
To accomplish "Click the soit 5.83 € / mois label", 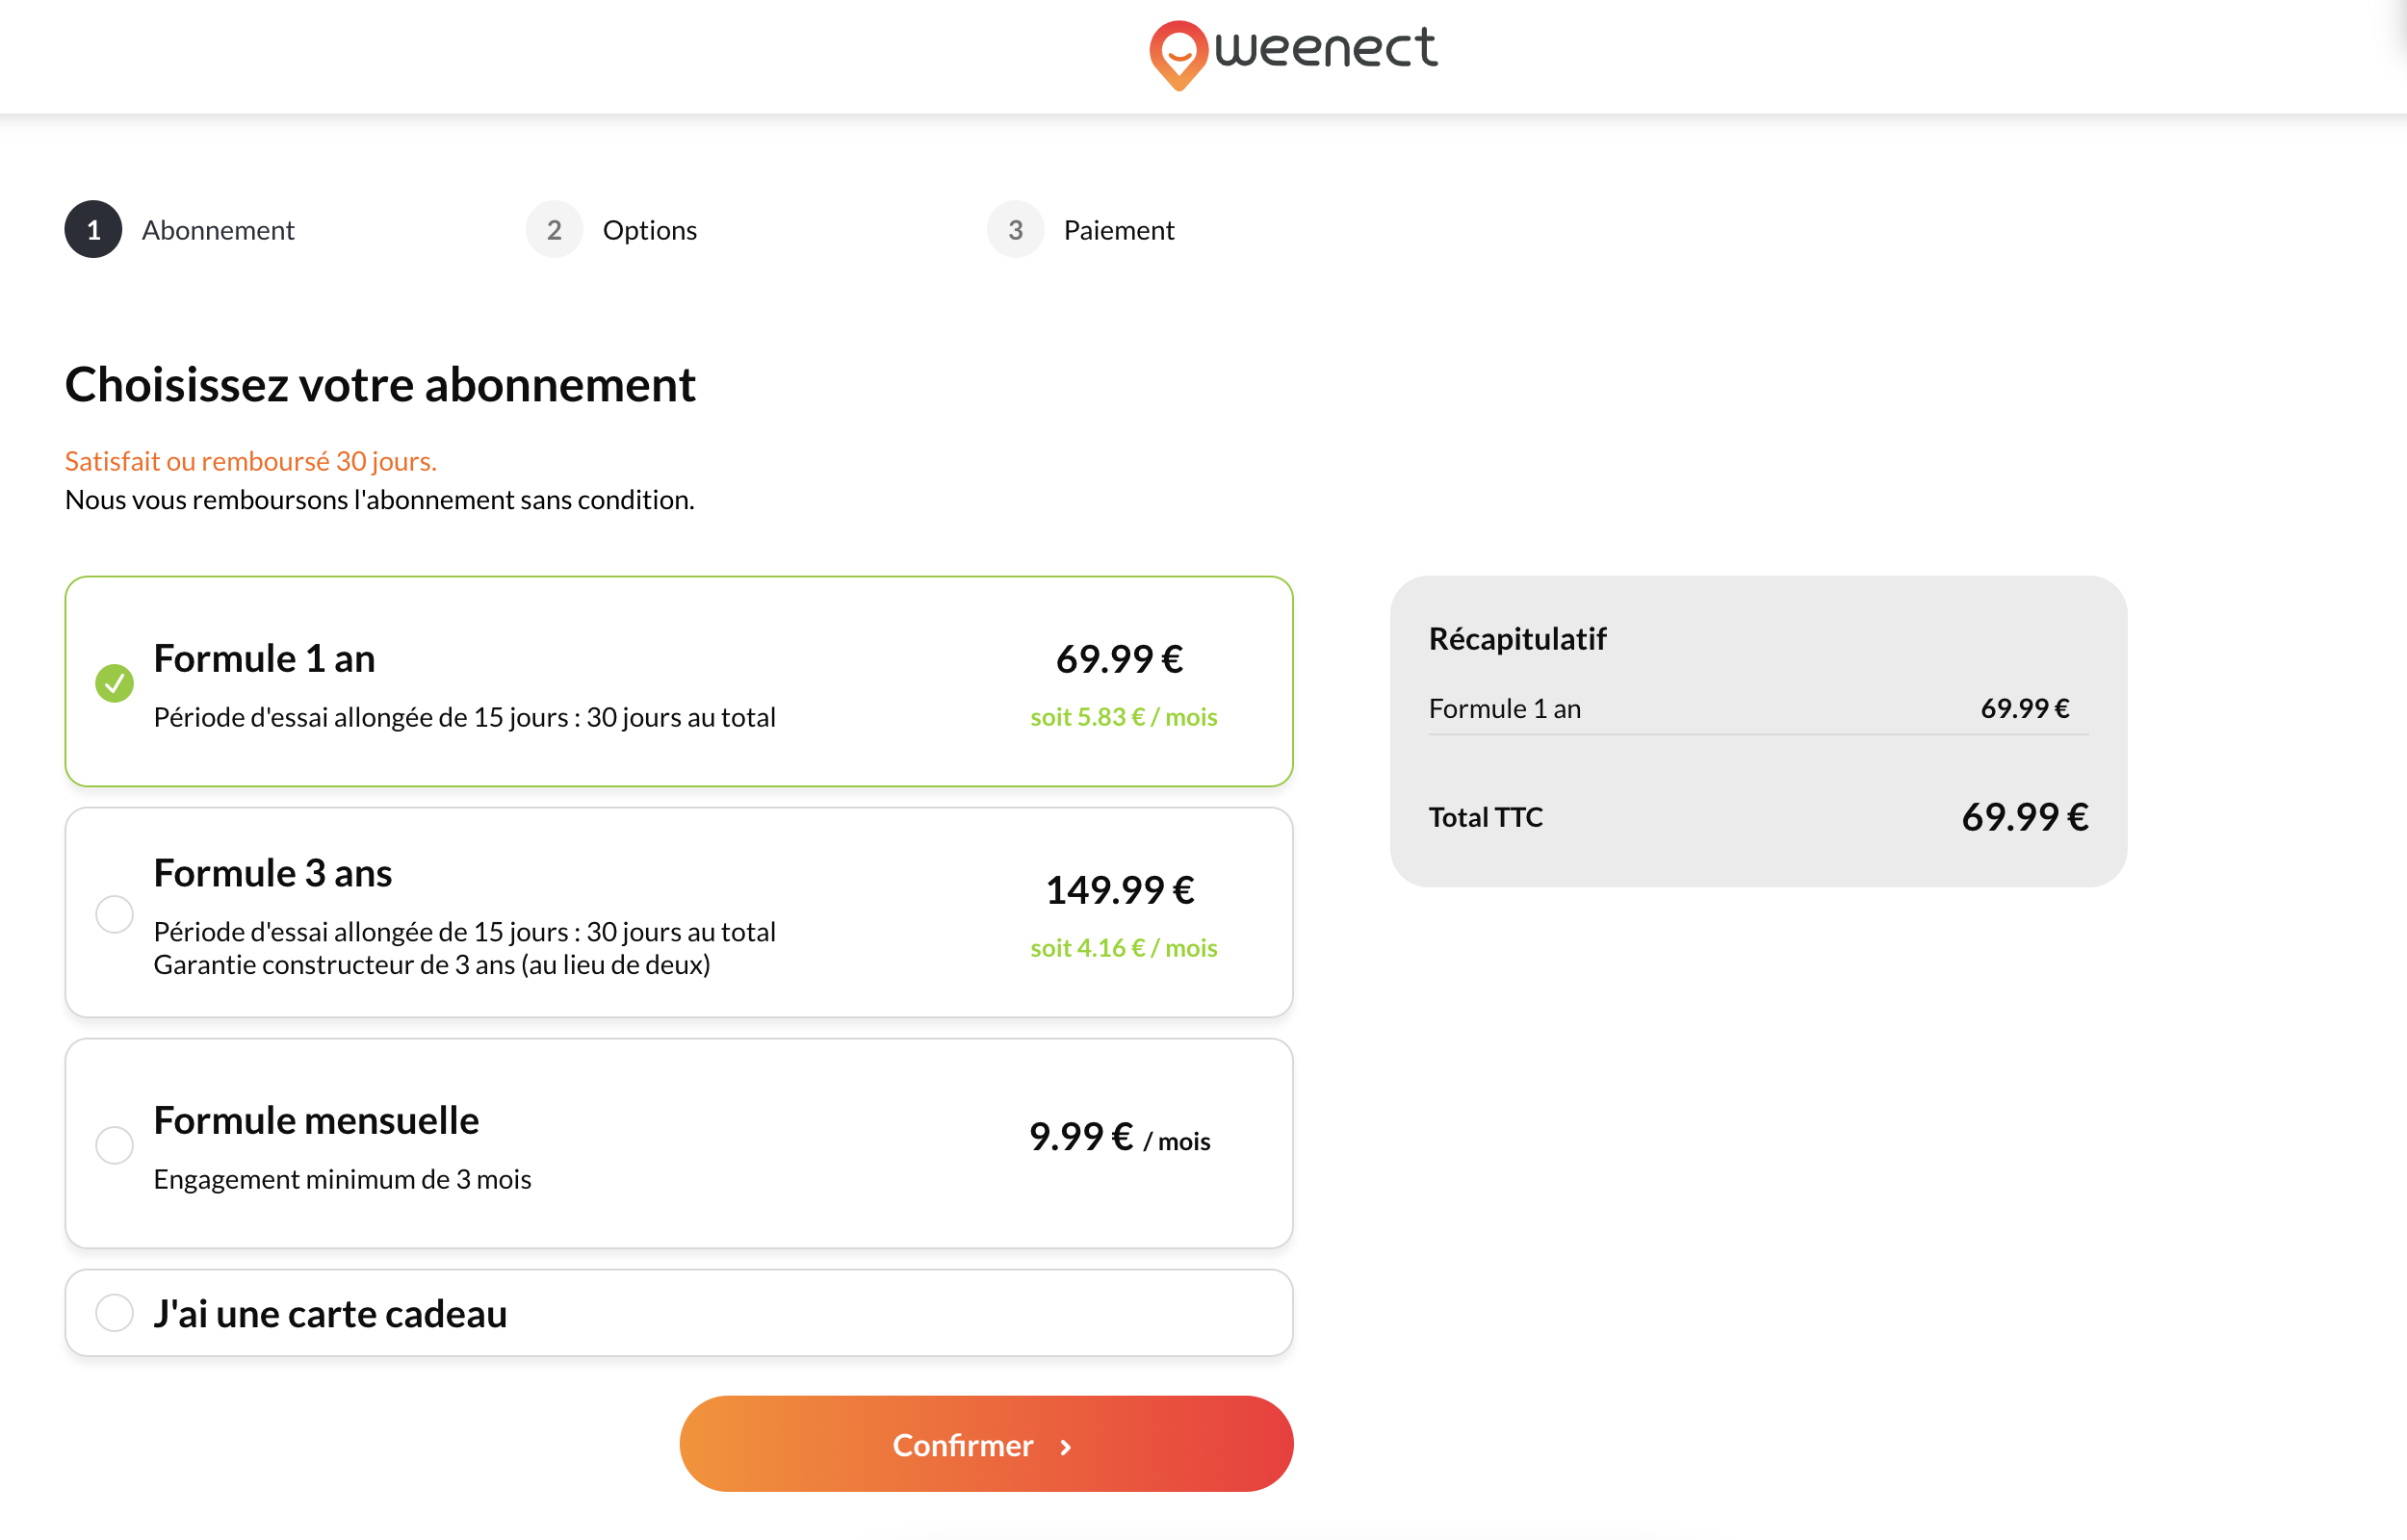I will click(x=1123, y=717).
